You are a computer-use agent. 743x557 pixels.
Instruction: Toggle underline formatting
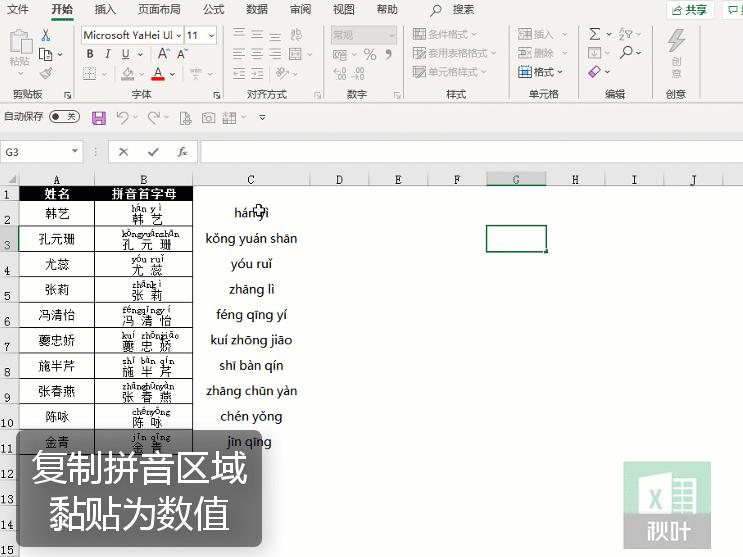pyautogui.click(x=126, y=54)
